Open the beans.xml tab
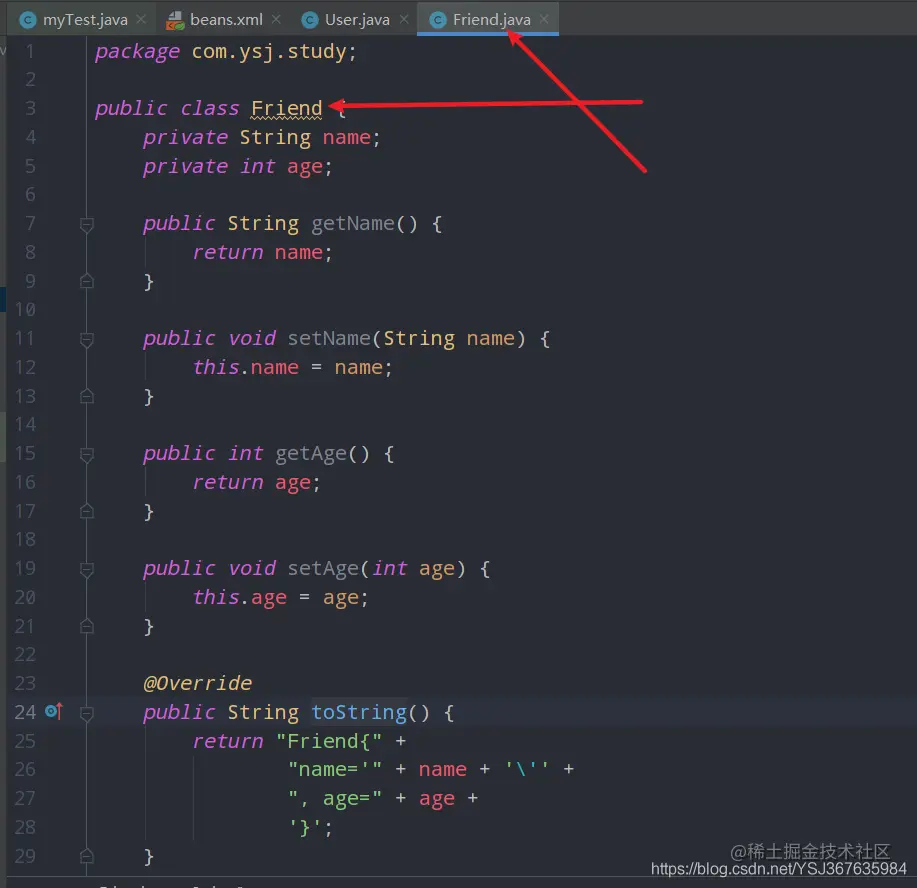This screenshot has height=888, width=917. pyautogui.click(x=226, y=20)
